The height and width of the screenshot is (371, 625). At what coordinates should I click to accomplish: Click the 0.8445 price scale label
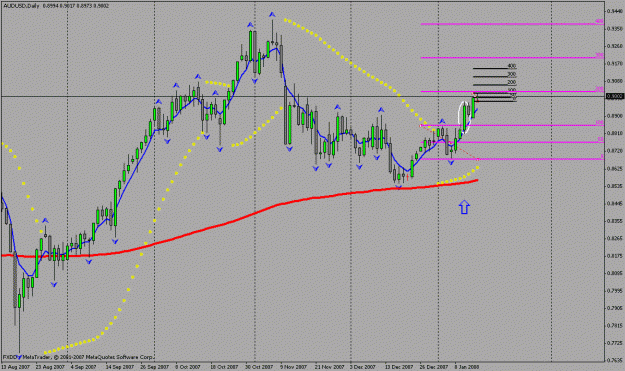pos(614,203)
